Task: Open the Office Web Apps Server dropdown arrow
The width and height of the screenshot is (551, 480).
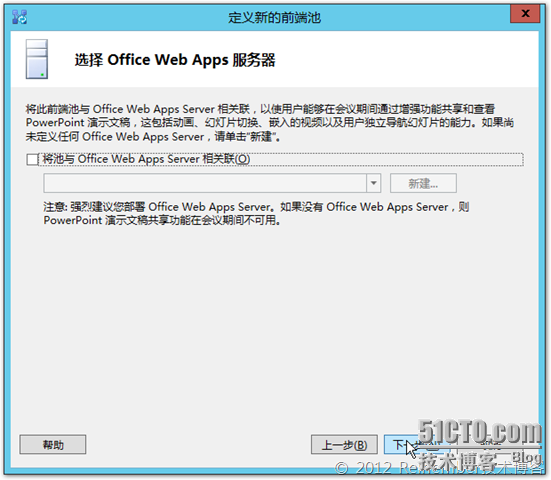Action: coord(374,183)
